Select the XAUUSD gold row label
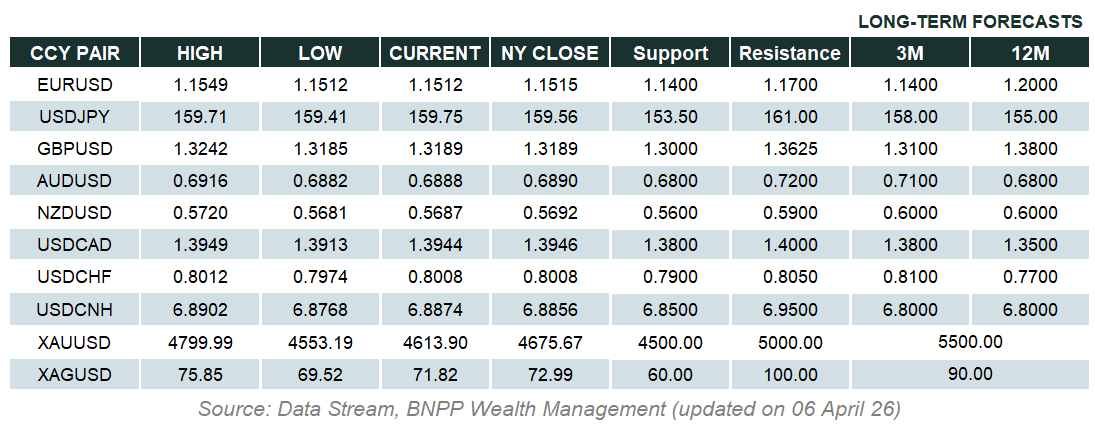 click(x=73, y=342)
